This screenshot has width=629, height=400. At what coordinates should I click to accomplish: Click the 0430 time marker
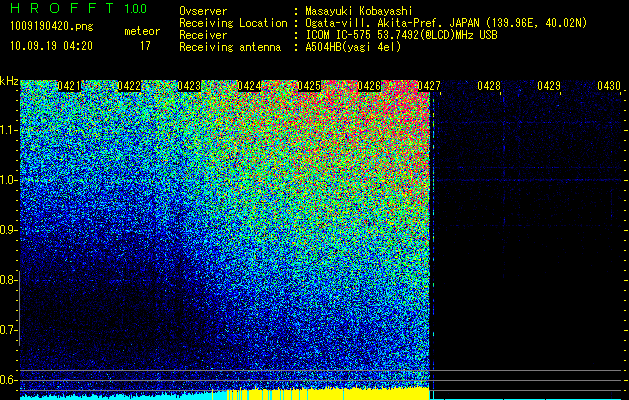[x=609, y=86]
